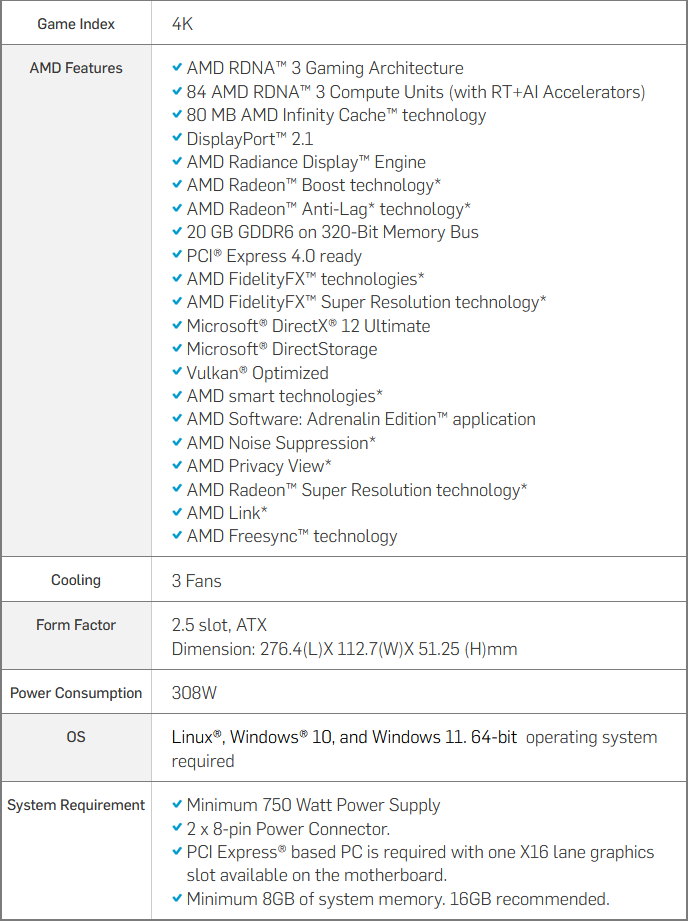The height and width of the screenshot is (921, 688).
Task: Click the checkmark next to 2 x 8-pin Power Connector
Action: [x=177, y=828]
